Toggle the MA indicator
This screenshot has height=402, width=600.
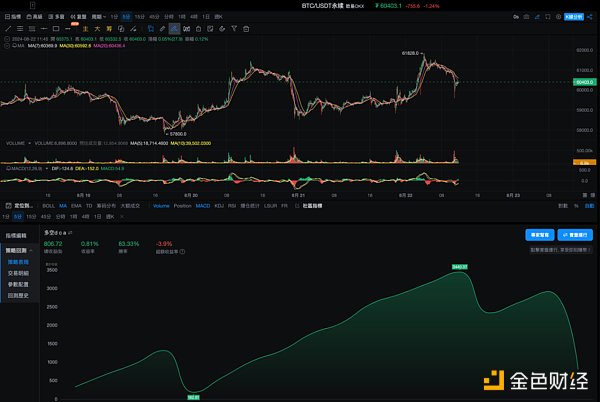63,206
